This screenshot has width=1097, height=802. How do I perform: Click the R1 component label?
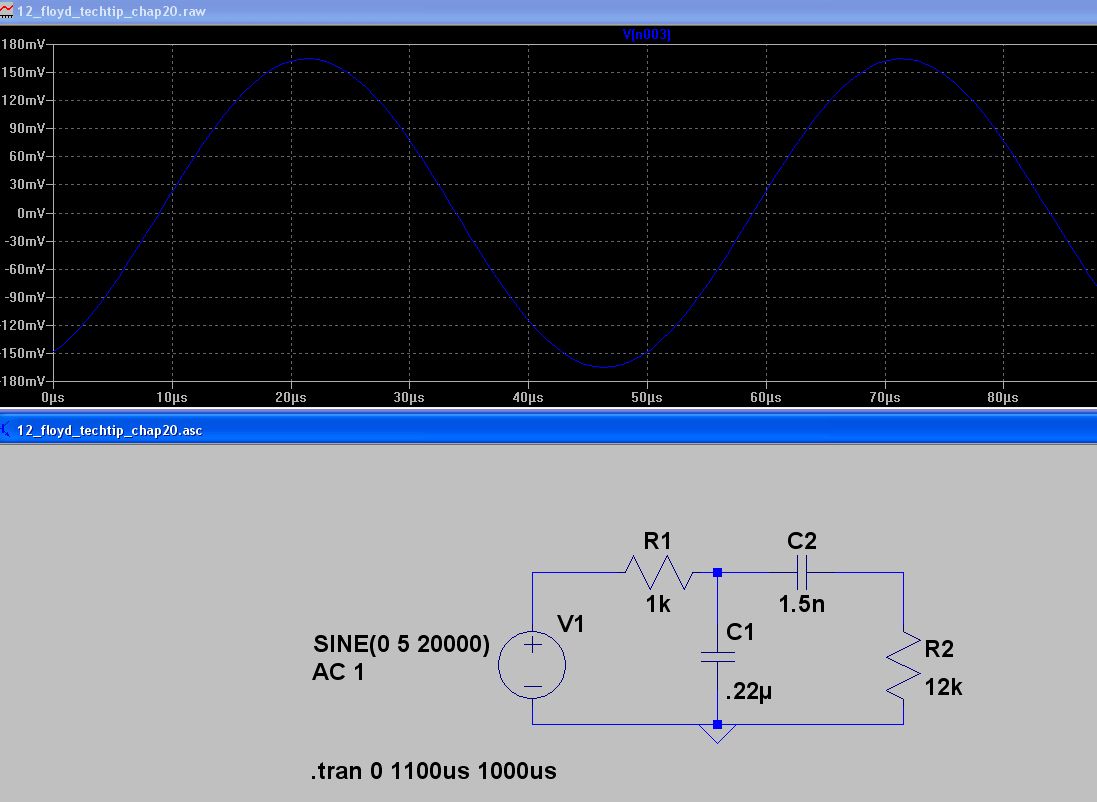click(x=658, y=540)
